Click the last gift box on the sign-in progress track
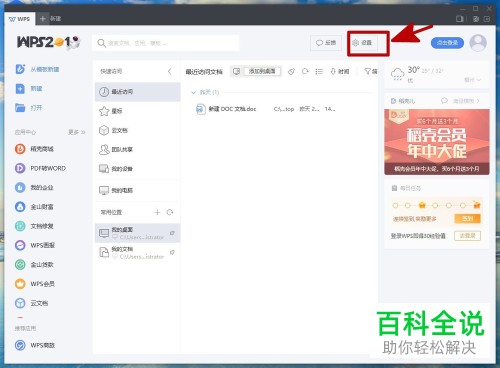The image size is (500, 368). tap(477, 205)
